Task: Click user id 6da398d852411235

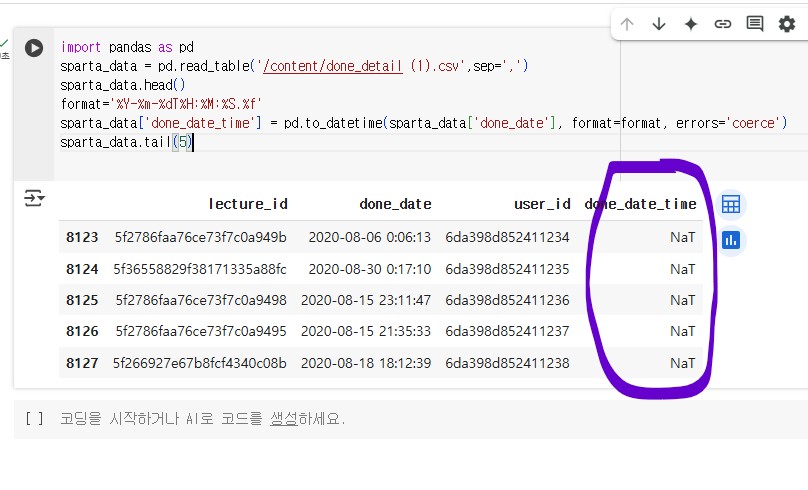Action: pyautogui.click(x=508, y=269)
